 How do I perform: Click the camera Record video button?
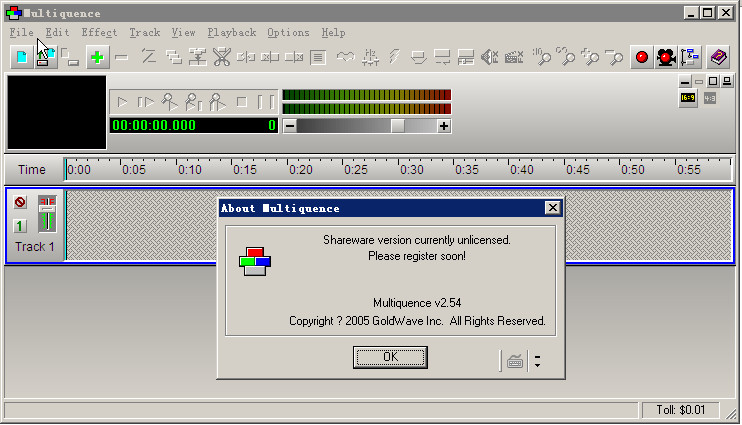coord(666,57)
